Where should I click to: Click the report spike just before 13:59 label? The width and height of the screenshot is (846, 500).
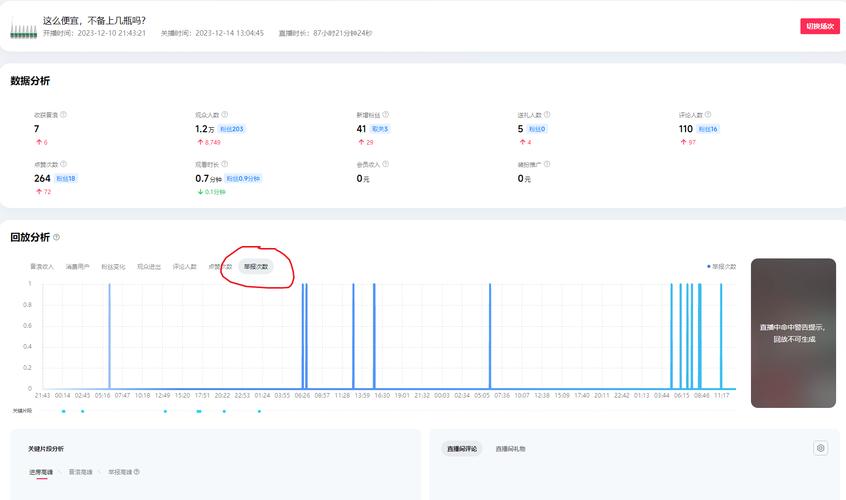tap(353, 335)
